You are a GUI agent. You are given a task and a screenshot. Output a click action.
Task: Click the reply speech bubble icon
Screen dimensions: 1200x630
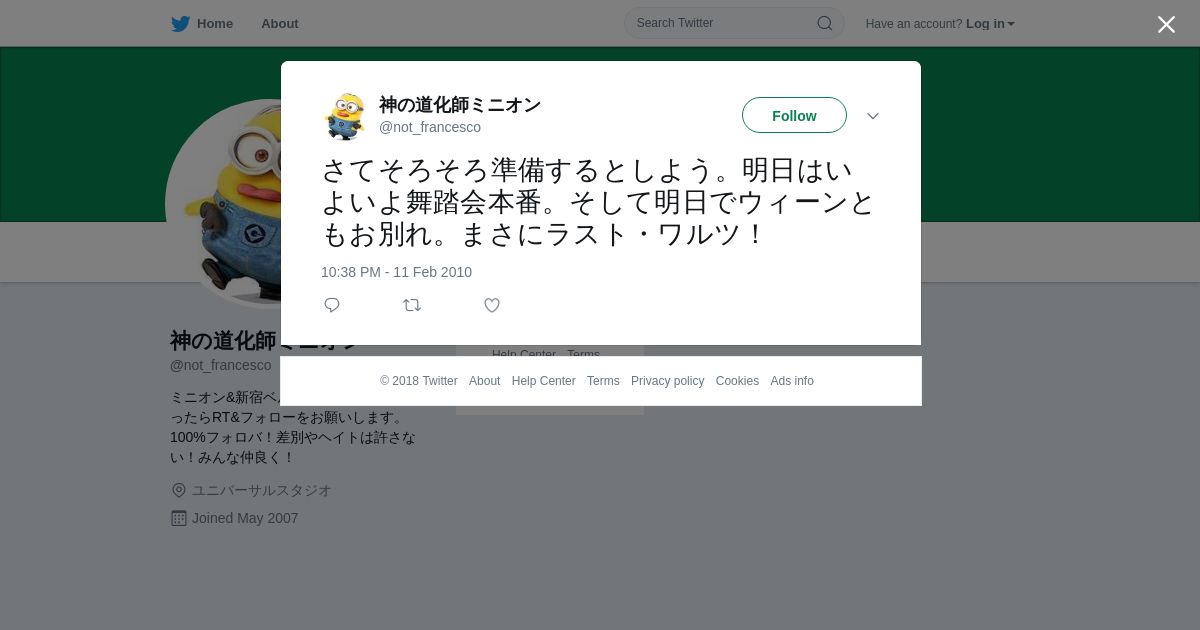[x=332, y=305]
